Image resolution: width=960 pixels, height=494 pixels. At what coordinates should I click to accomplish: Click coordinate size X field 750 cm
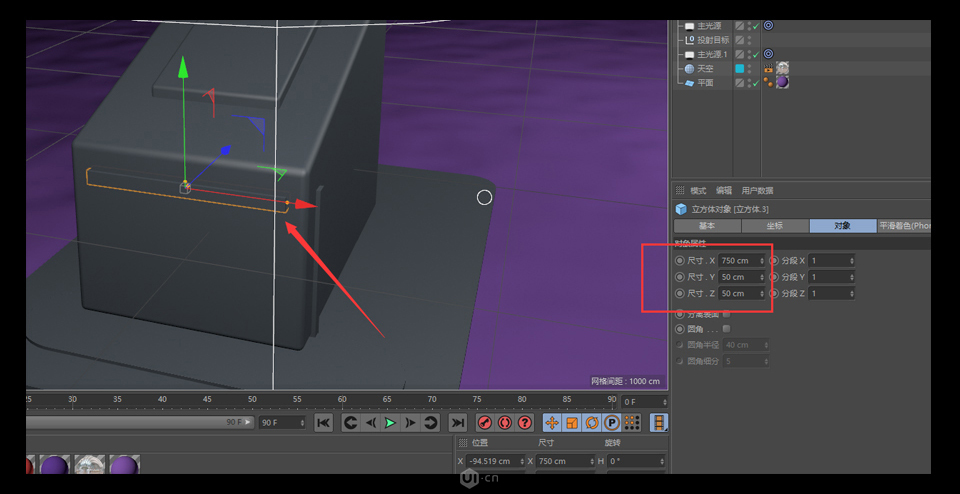click(x=566, y=461)
